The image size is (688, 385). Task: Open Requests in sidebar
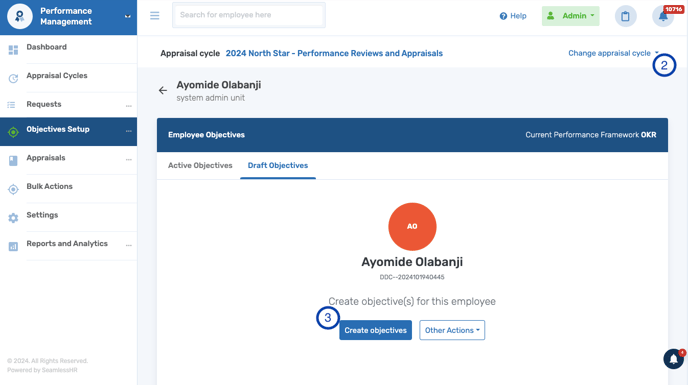point(44,104)
